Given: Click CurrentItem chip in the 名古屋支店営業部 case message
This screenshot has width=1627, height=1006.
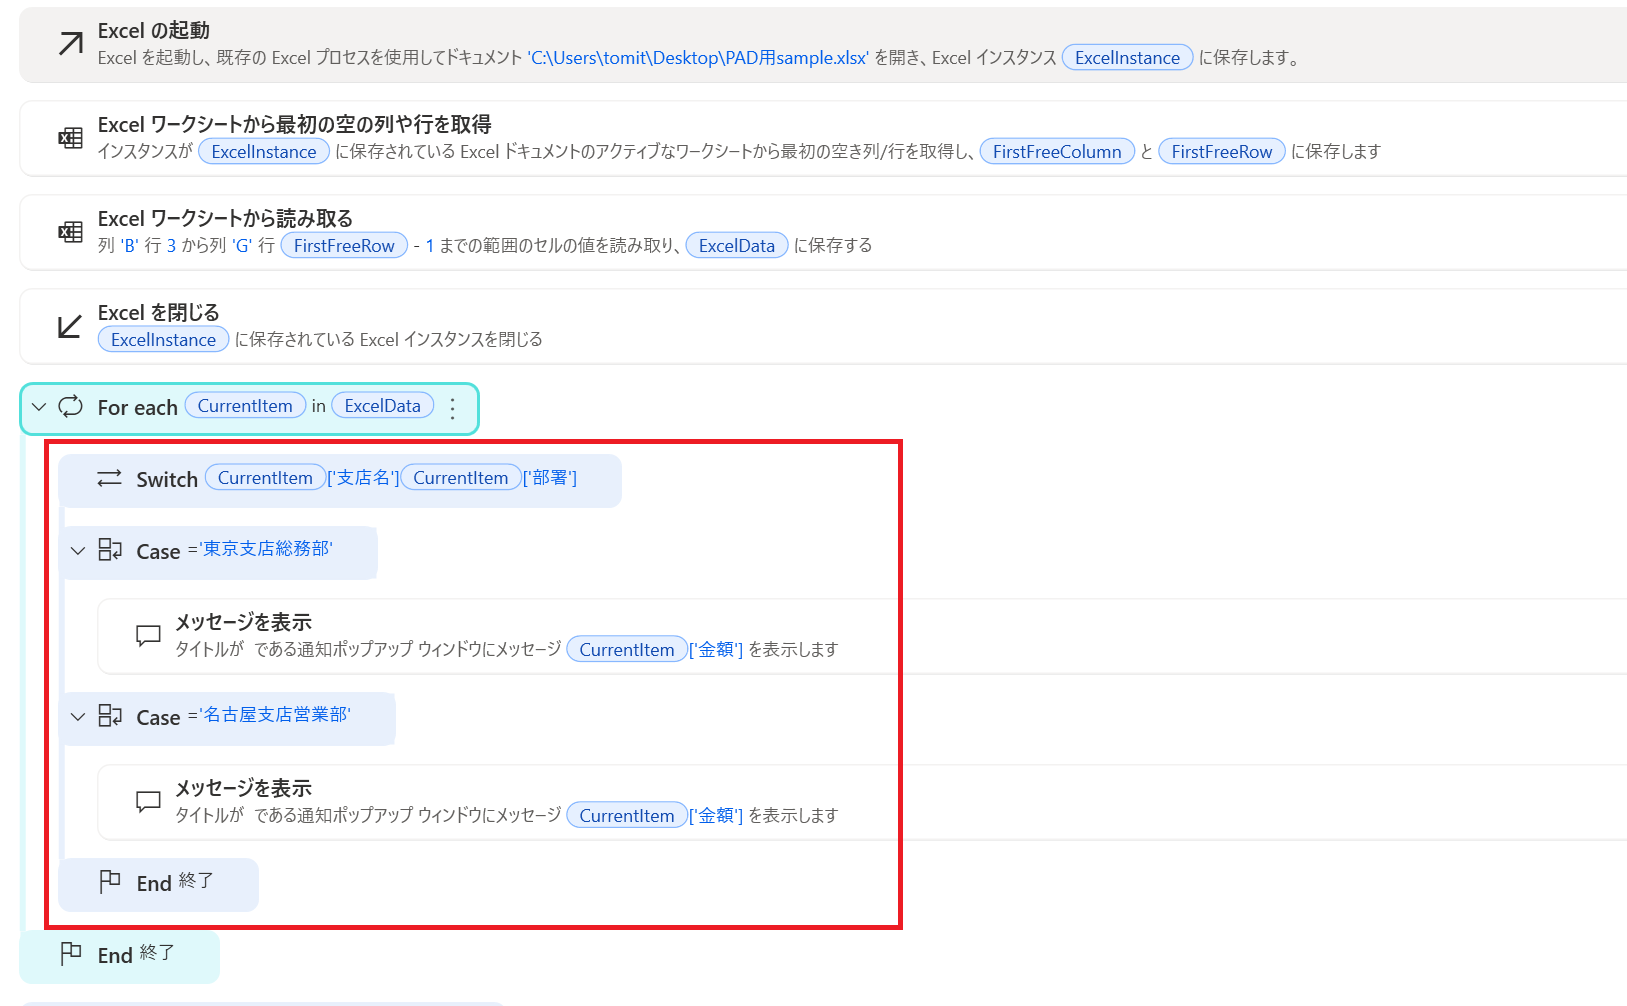Looking at the screenshot, I should point(627,815).
